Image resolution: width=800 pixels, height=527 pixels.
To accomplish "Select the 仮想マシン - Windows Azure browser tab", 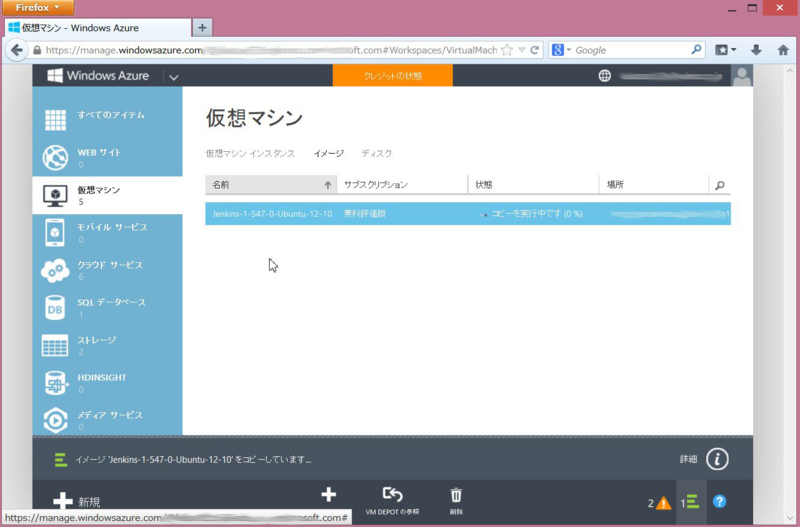I will (x=98, y=28).
